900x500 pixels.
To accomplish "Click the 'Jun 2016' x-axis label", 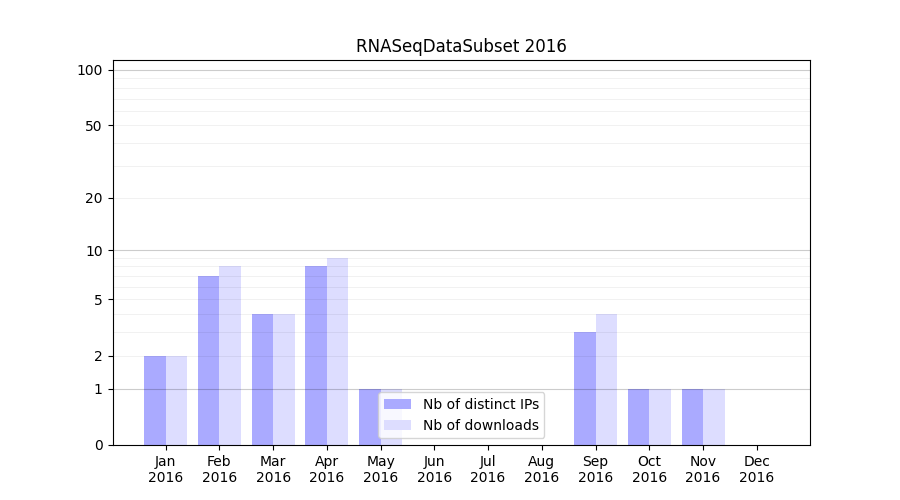I will [x=434, y=469].
